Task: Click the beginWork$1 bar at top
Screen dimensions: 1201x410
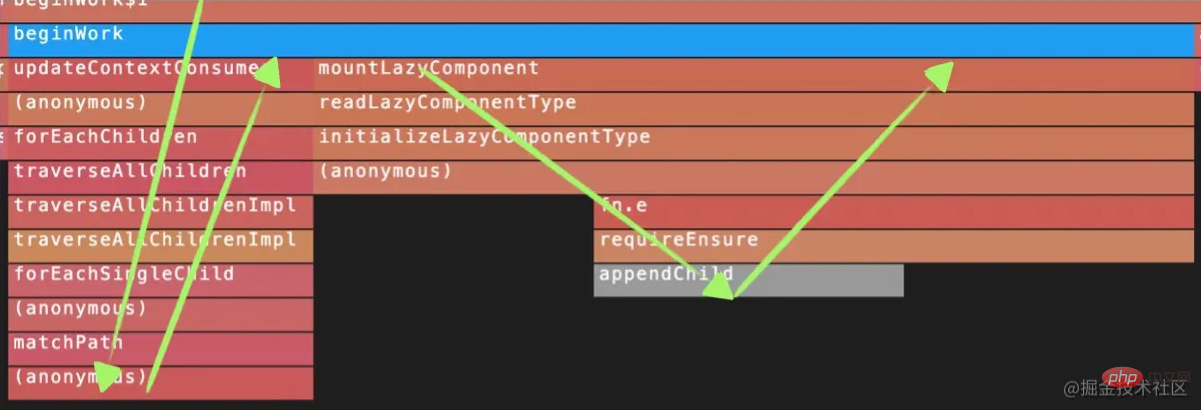Action: click(600, 8)
